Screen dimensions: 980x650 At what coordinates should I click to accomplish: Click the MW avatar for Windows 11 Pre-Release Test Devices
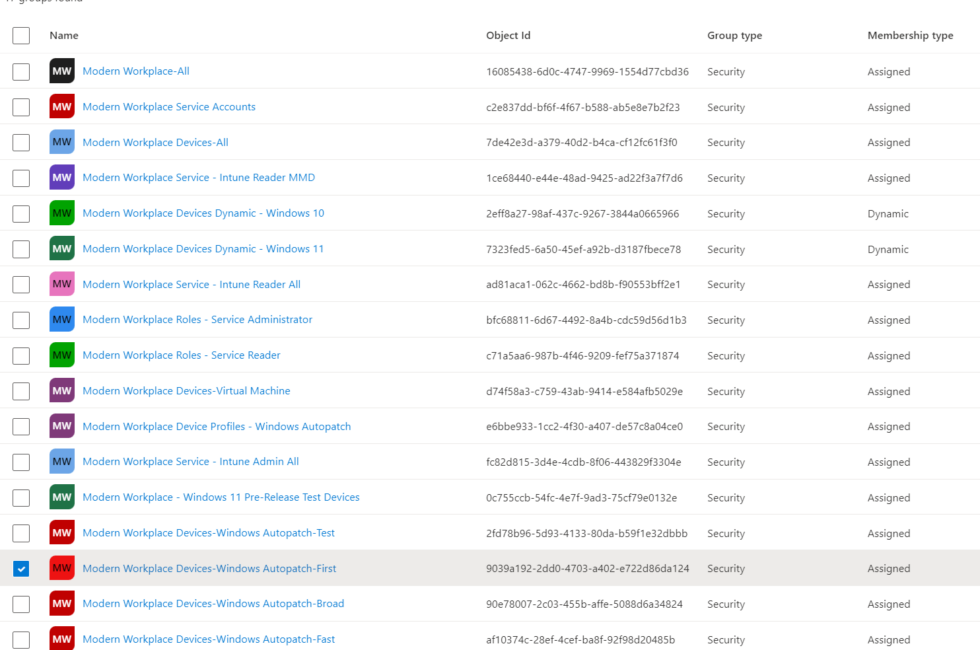point(62,497)
